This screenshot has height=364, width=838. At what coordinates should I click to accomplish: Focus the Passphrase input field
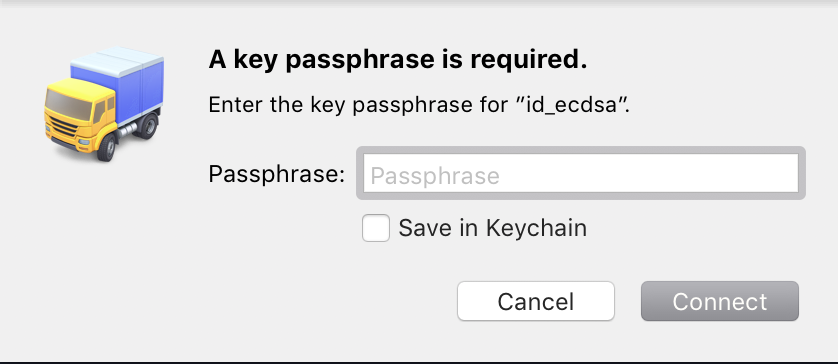(x=581, y=173)
